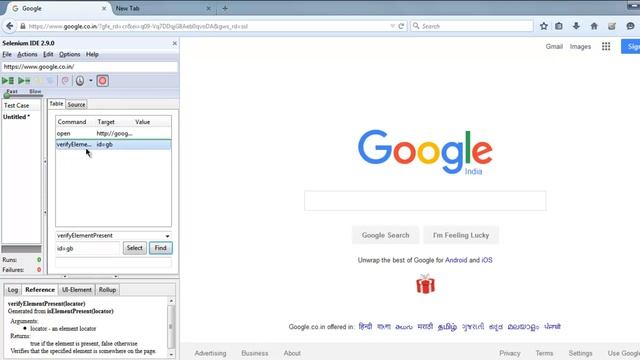Click the Target input showing id=gb

coord(88,248)
